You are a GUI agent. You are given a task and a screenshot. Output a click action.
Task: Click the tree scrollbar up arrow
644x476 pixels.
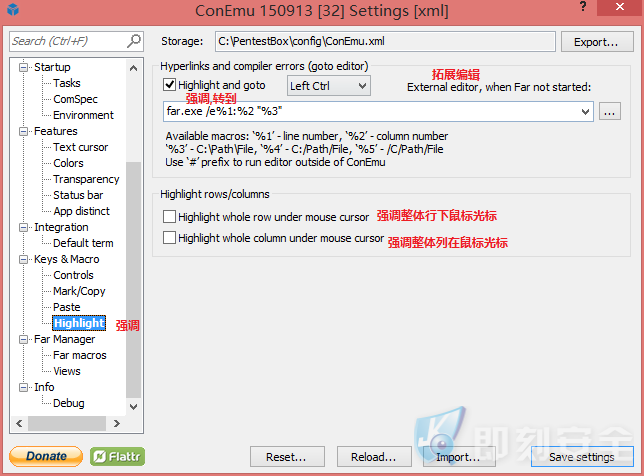[133, 68]
